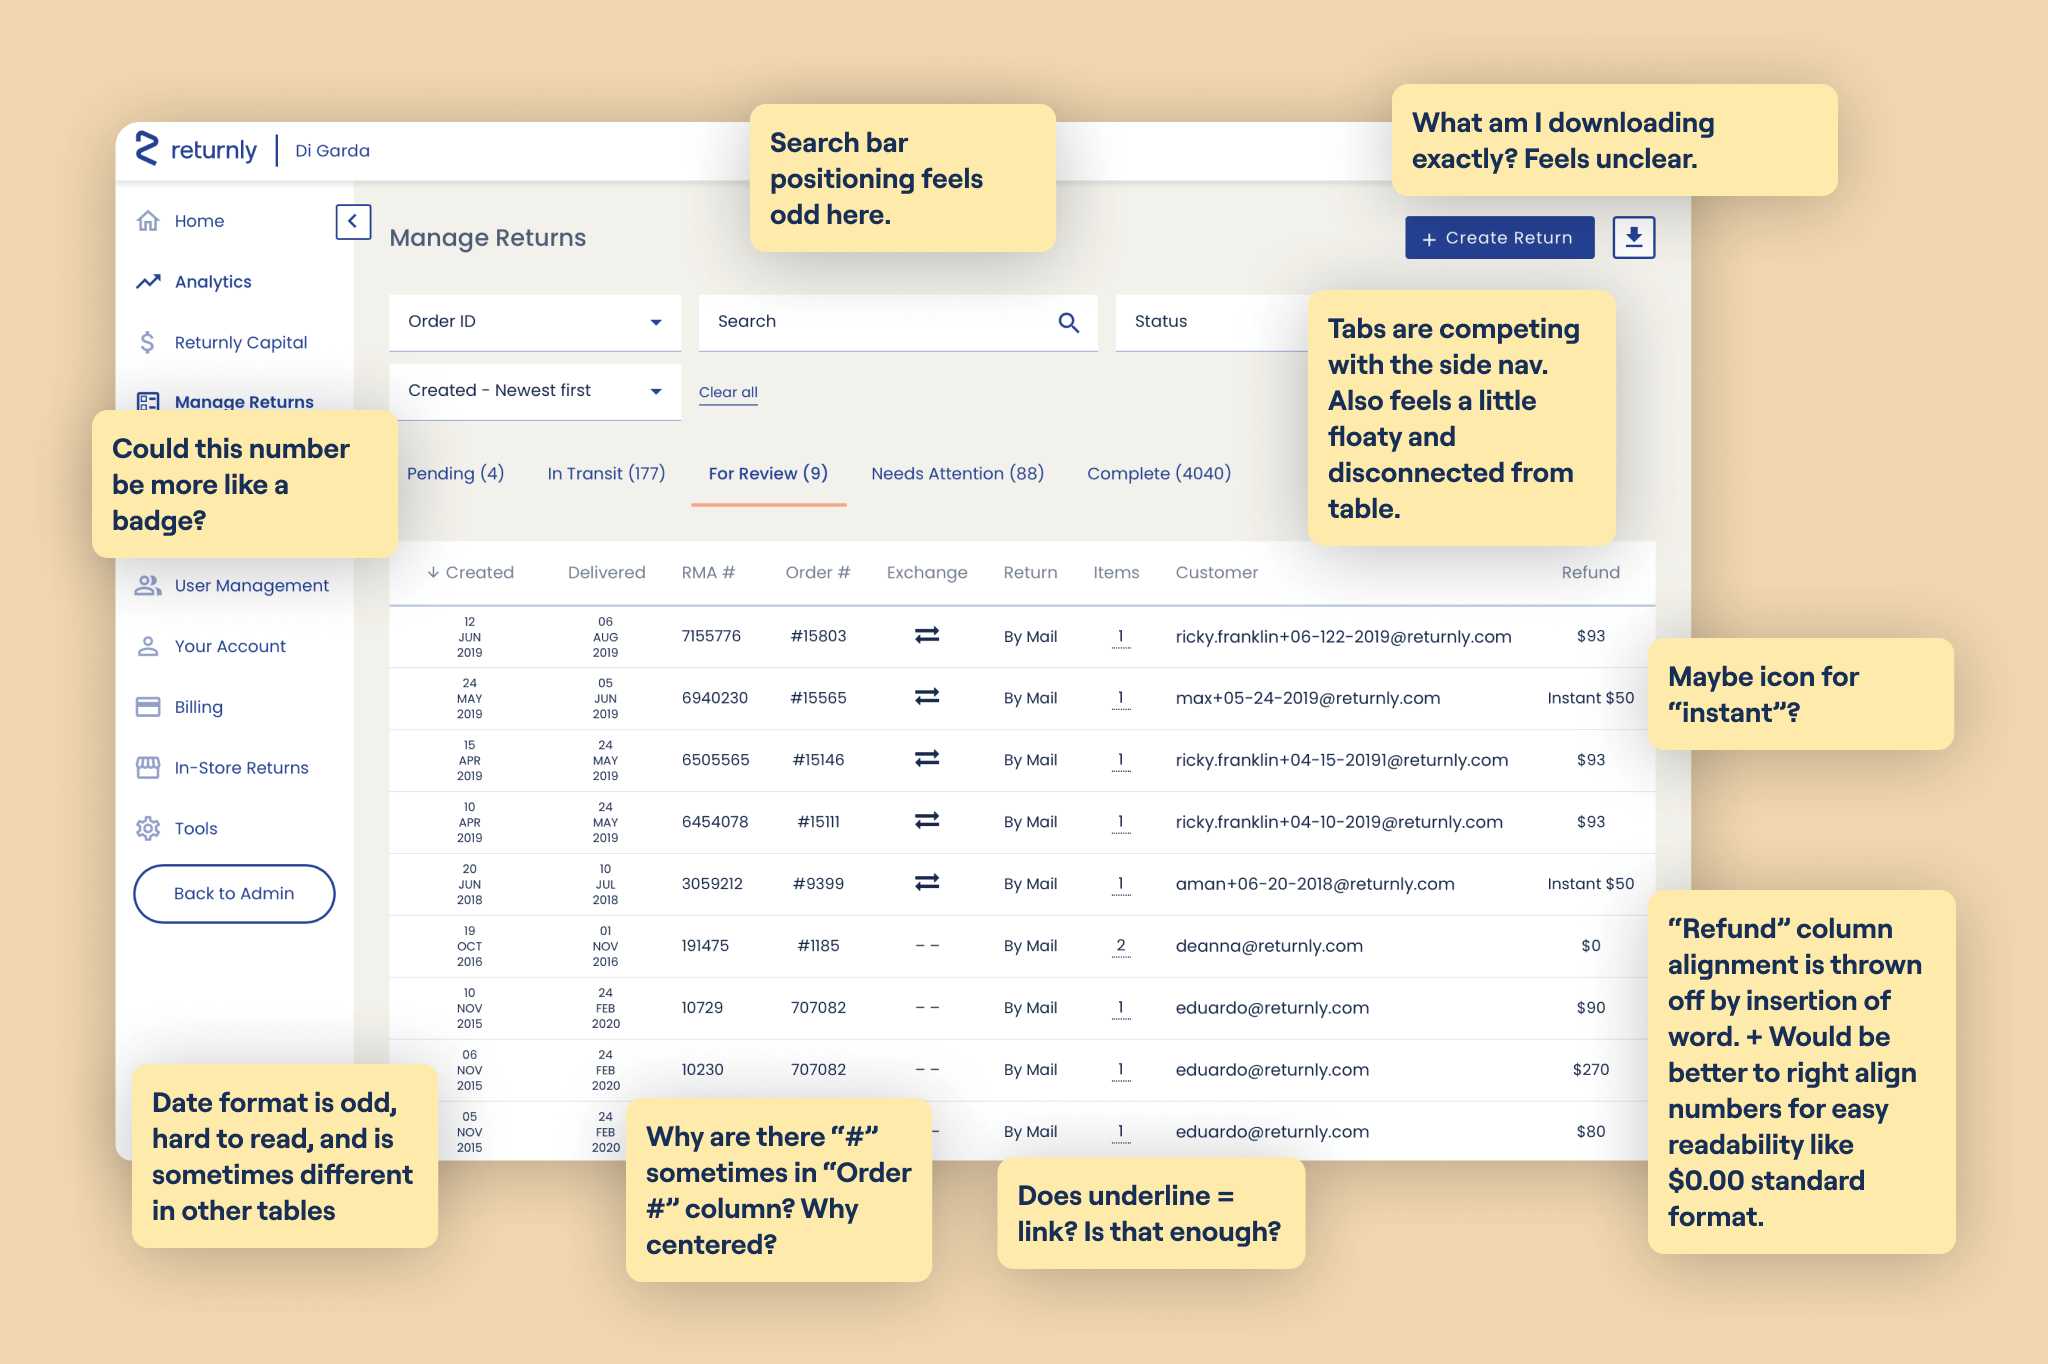2048x1364 pixels.
Task: Click the Di Garda store name
Action: click(332, 151)
